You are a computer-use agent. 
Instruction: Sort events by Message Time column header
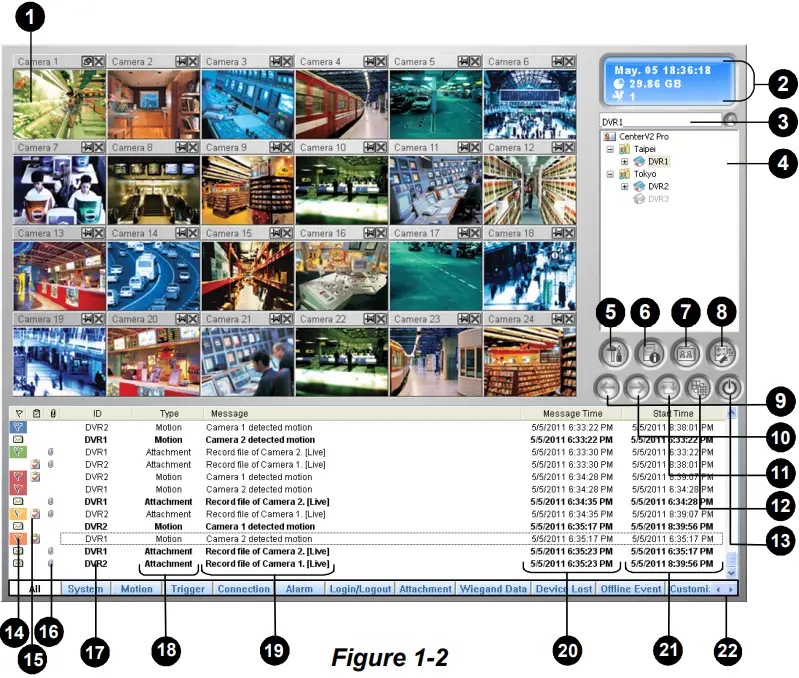pos(572,414)
